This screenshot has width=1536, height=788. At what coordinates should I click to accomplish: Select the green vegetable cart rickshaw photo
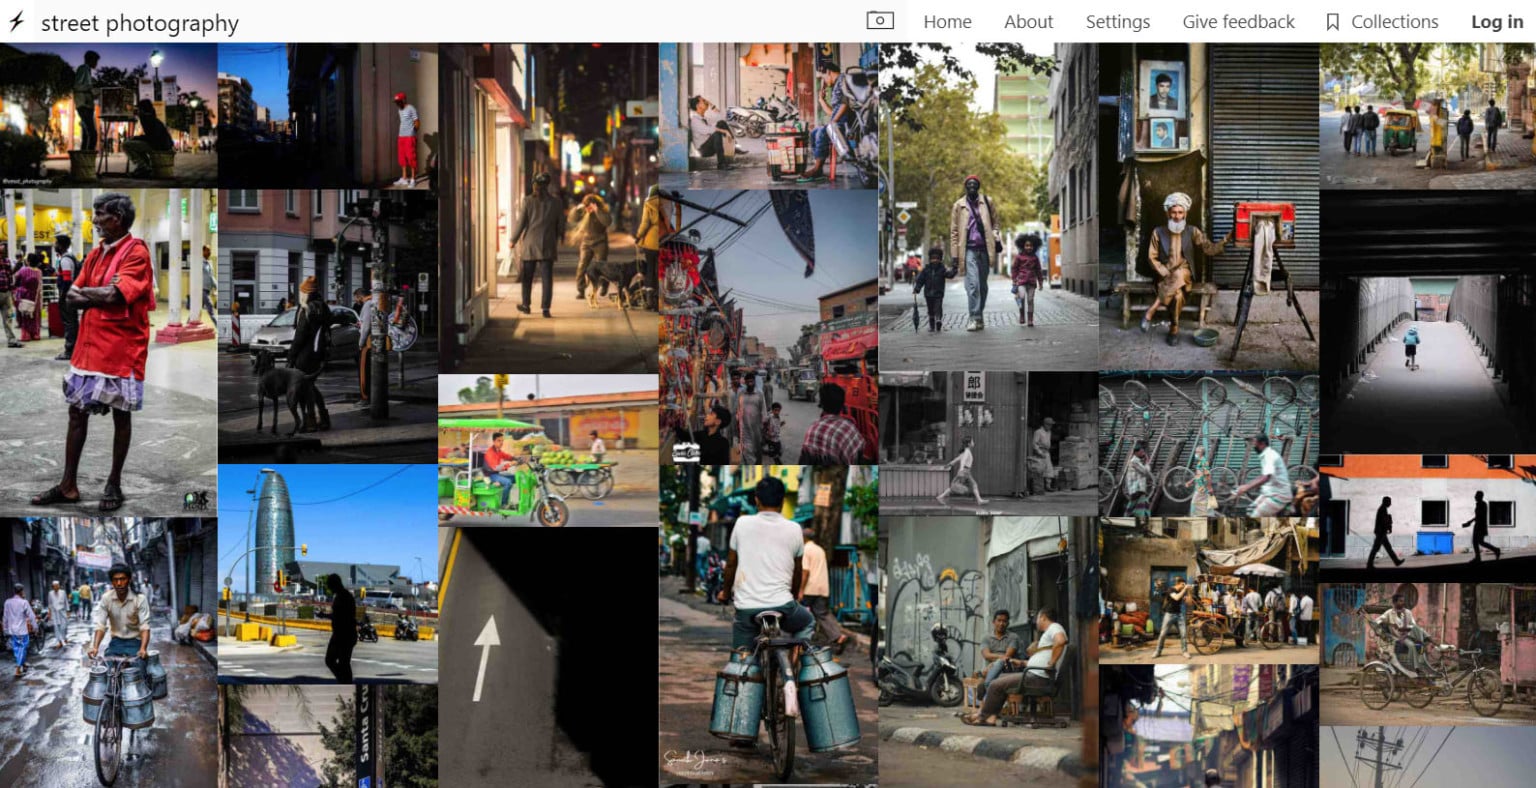coord(547,450)
